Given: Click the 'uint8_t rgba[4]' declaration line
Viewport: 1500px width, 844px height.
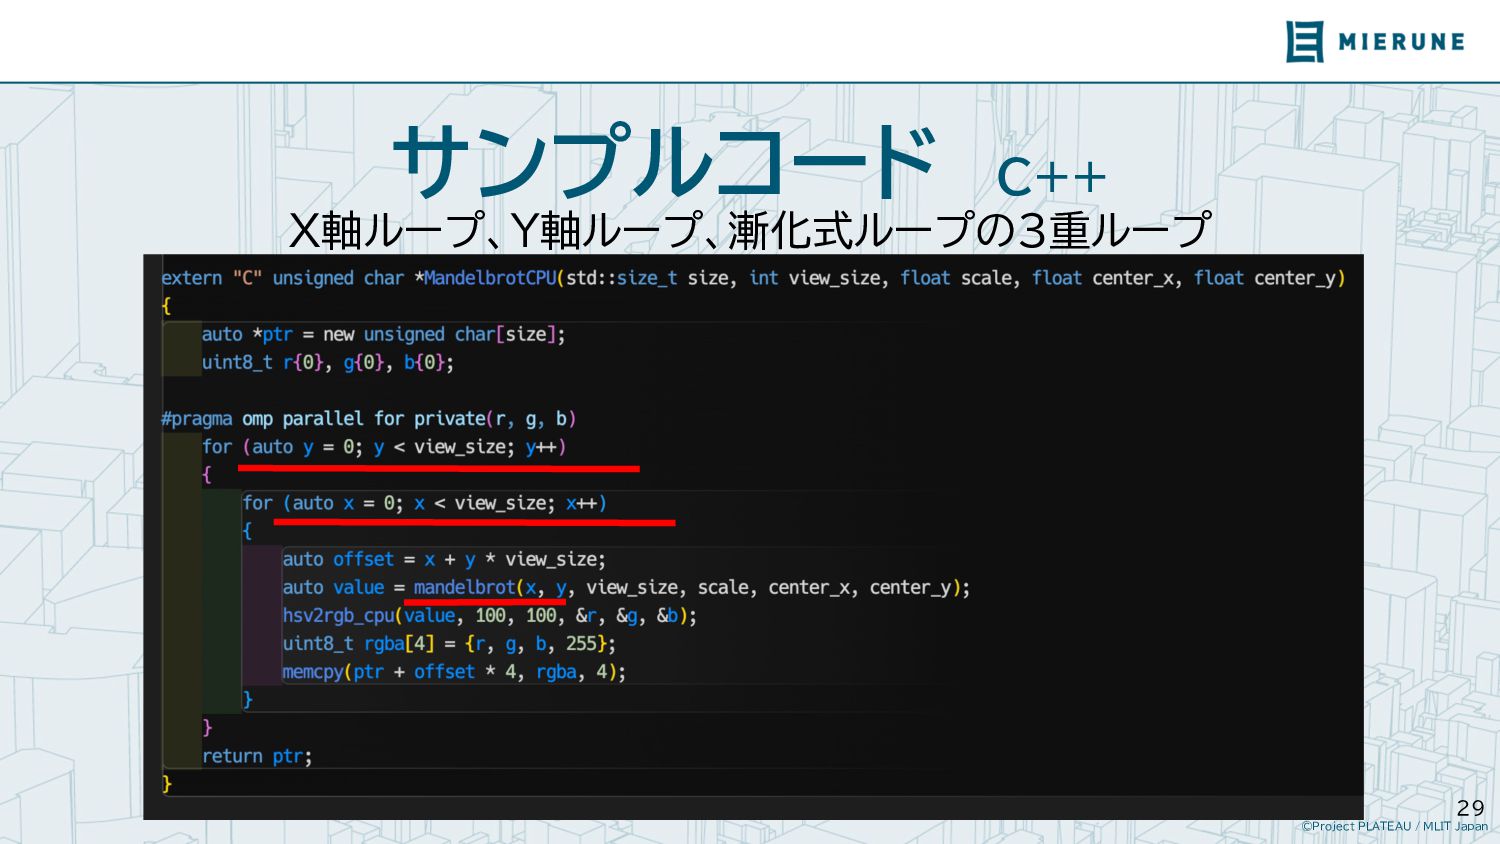Looking at the screenshot, I should [449, 643].
